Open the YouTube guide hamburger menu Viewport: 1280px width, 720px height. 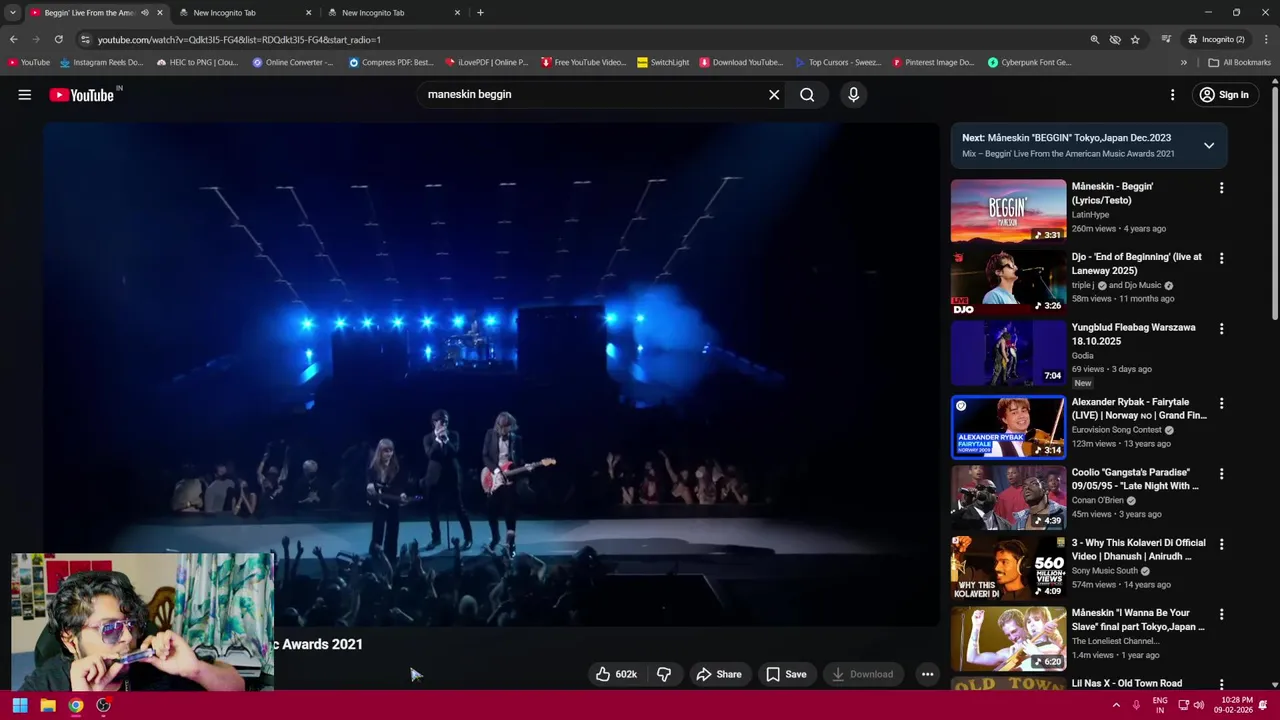24,95
